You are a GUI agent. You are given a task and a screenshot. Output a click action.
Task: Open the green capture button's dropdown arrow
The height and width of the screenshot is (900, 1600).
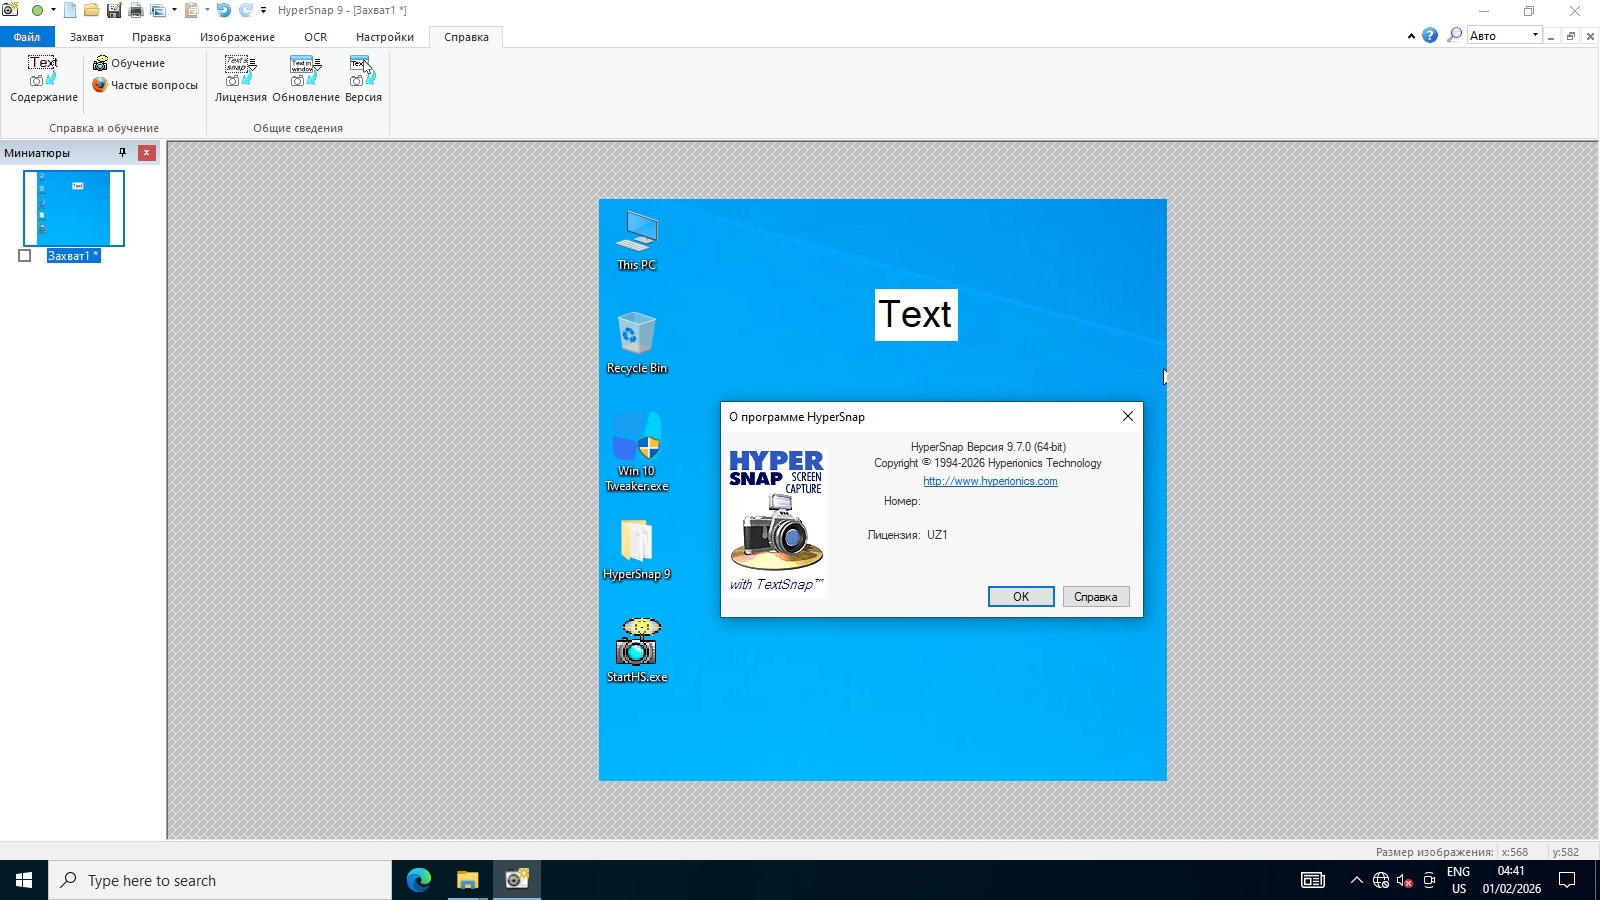coord(53,10)
